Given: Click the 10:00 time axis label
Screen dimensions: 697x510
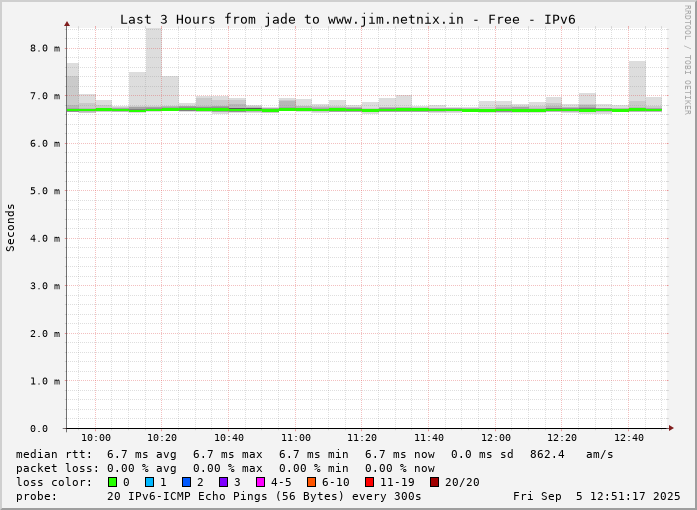Looking at the screenshot, I should click(96, 438).
